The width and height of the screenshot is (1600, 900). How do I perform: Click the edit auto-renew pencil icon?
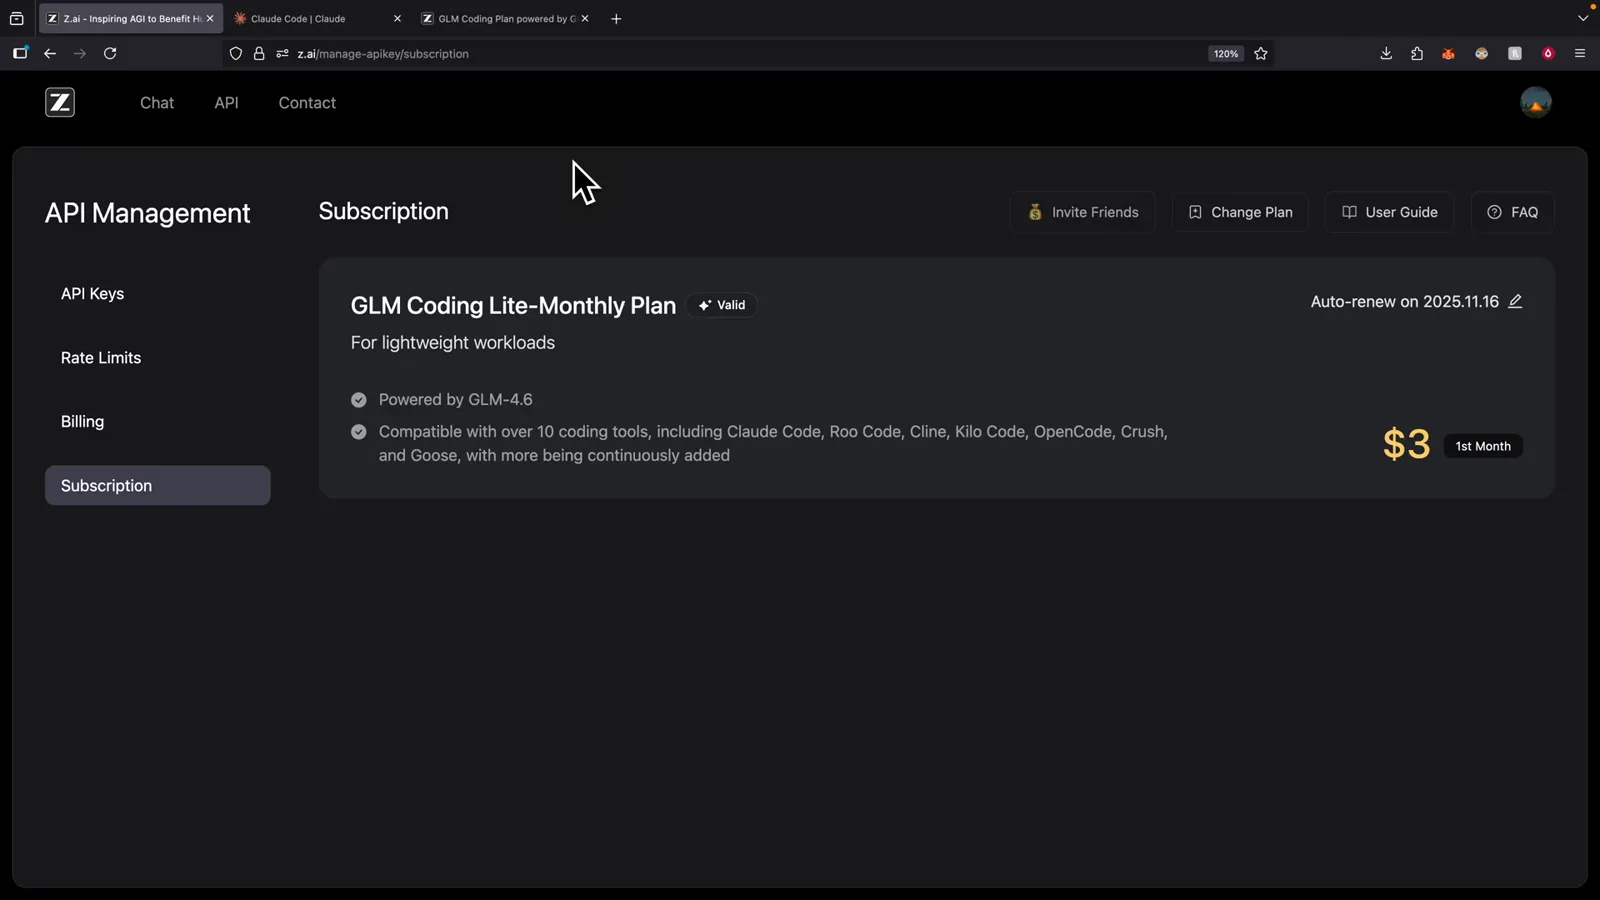point(1515,301)
